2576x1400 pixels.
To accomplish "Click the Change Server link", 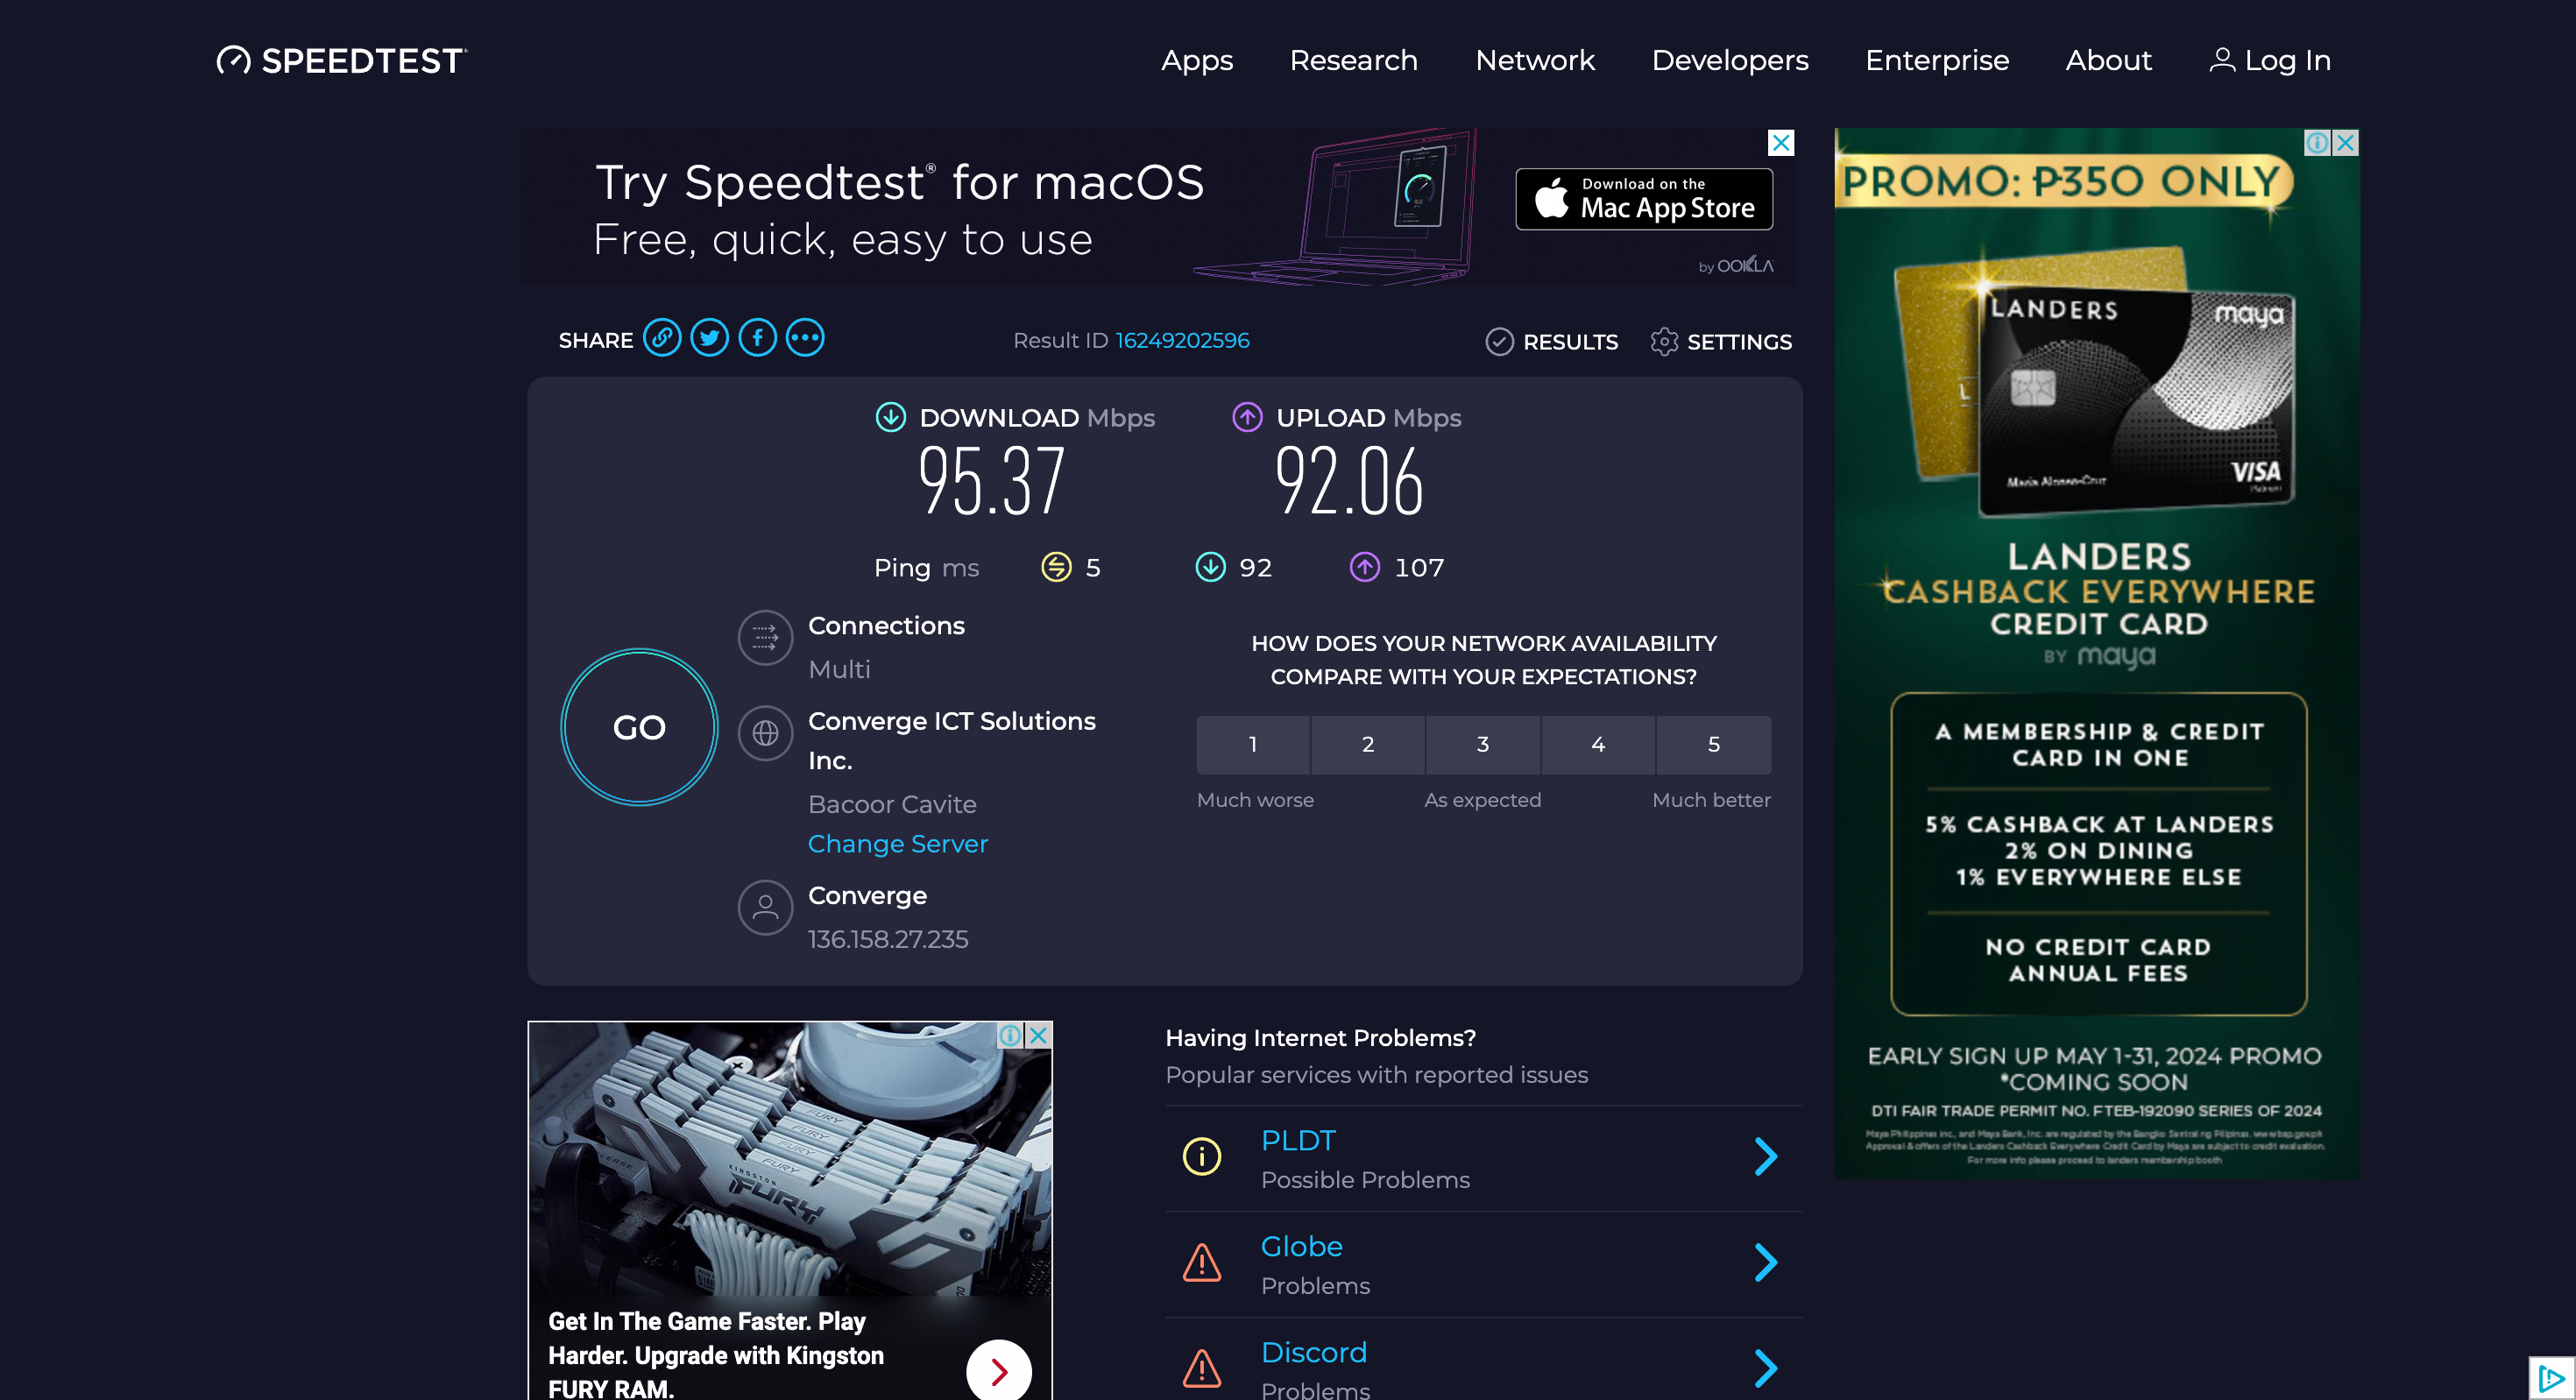I will coord(897,844).
